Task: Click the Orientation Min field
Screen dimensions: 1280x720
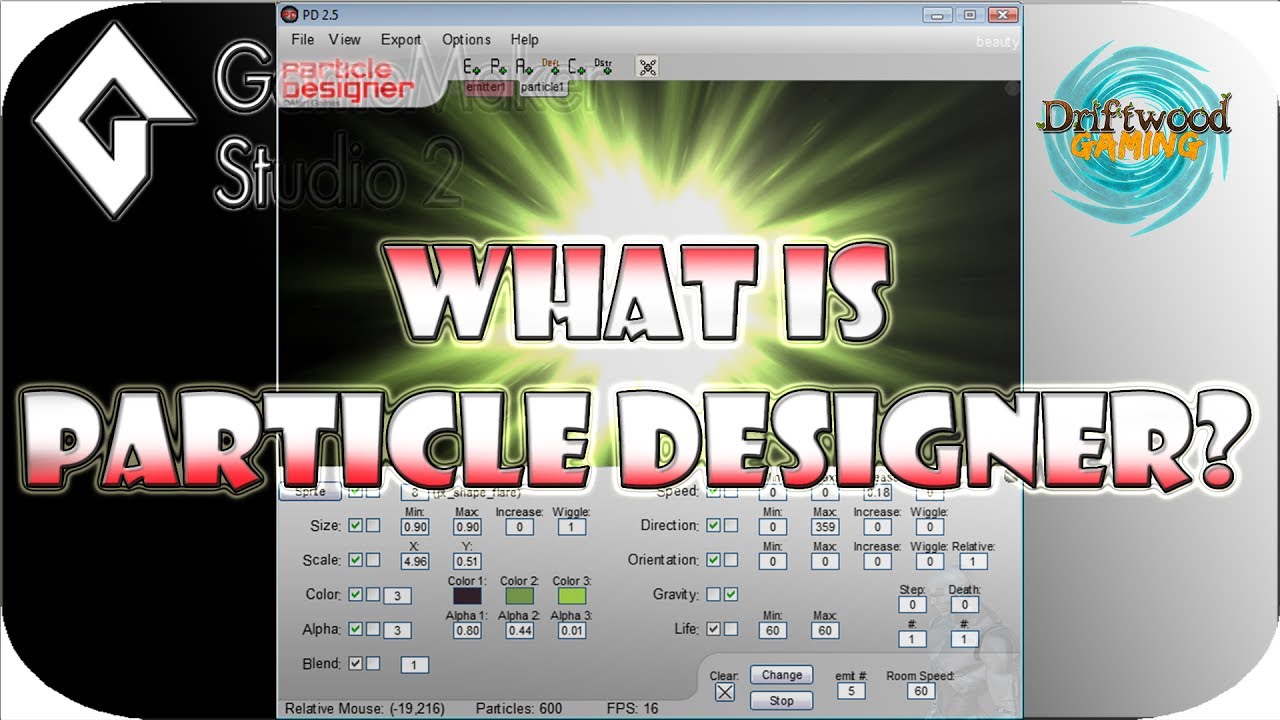Action: [x=772, y=561]
